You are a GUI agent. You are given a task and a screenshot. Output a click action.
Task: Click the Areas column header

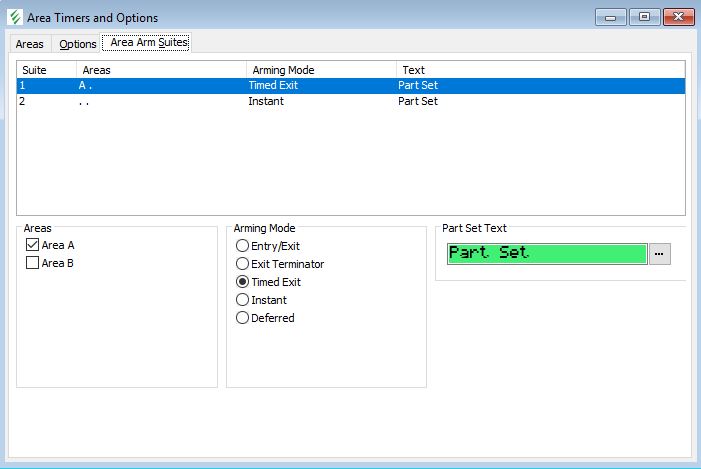point(160,70)
